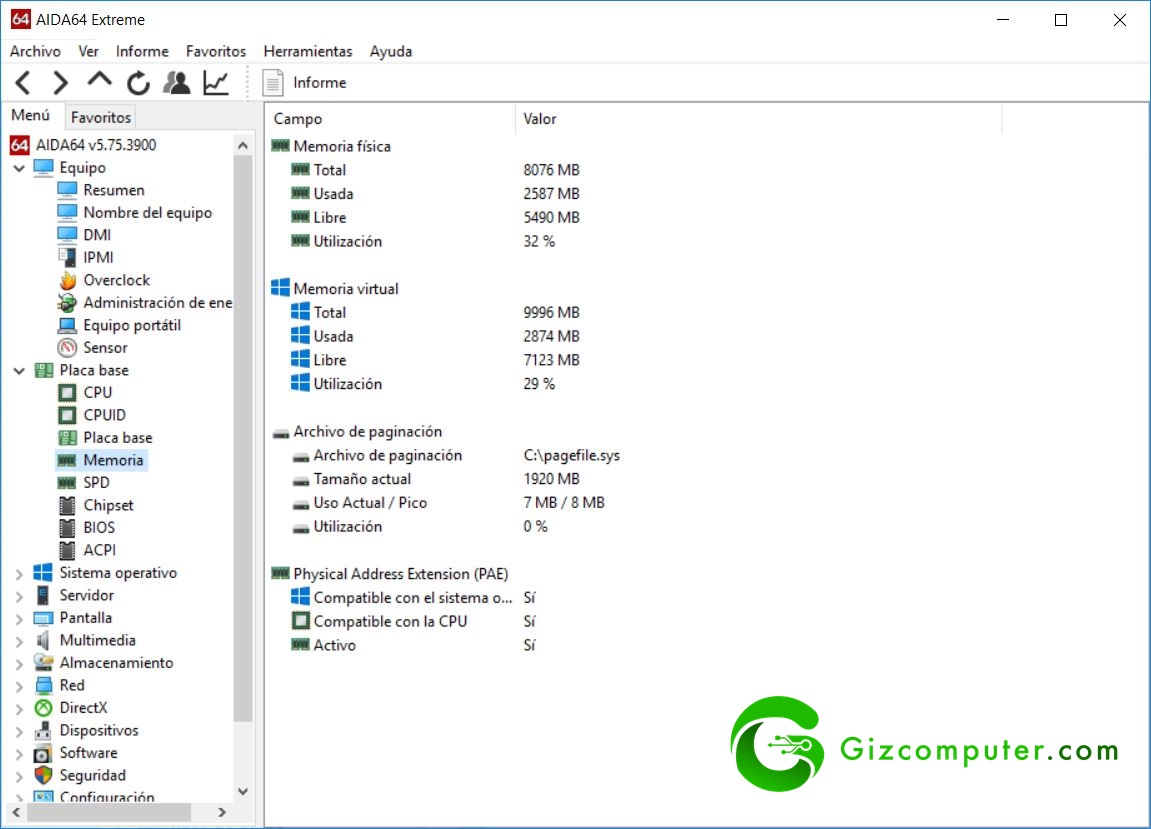The width and height of the screenshot is (1151, 829).
Task: Refresh the report with the reload icon
Action: click(x=138, y=83)
